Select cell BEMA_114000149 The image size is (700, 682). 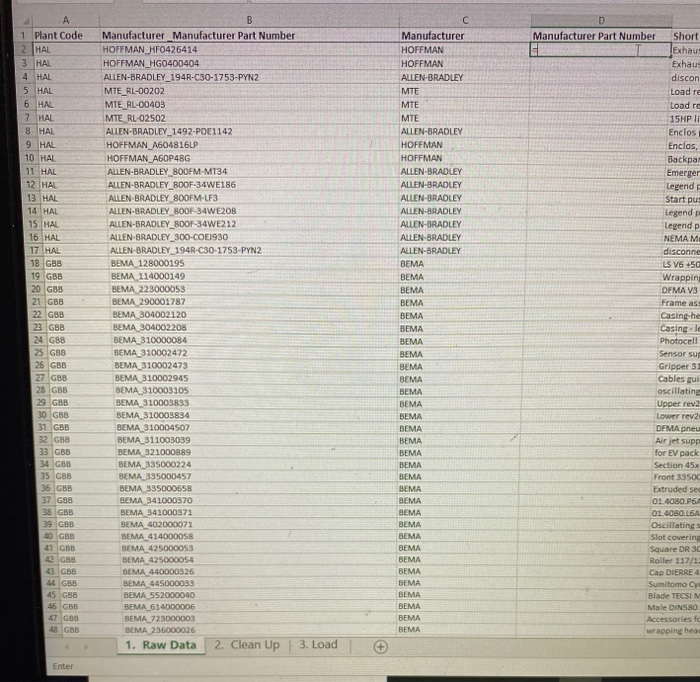(254, 276)
